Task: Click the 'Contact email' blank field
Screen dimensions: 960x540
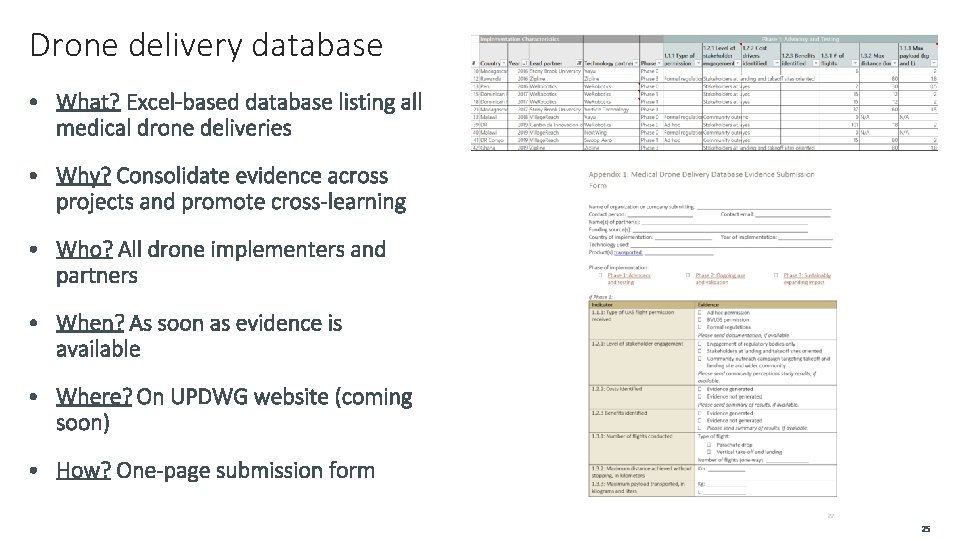Action: click(x=793, y=215)
